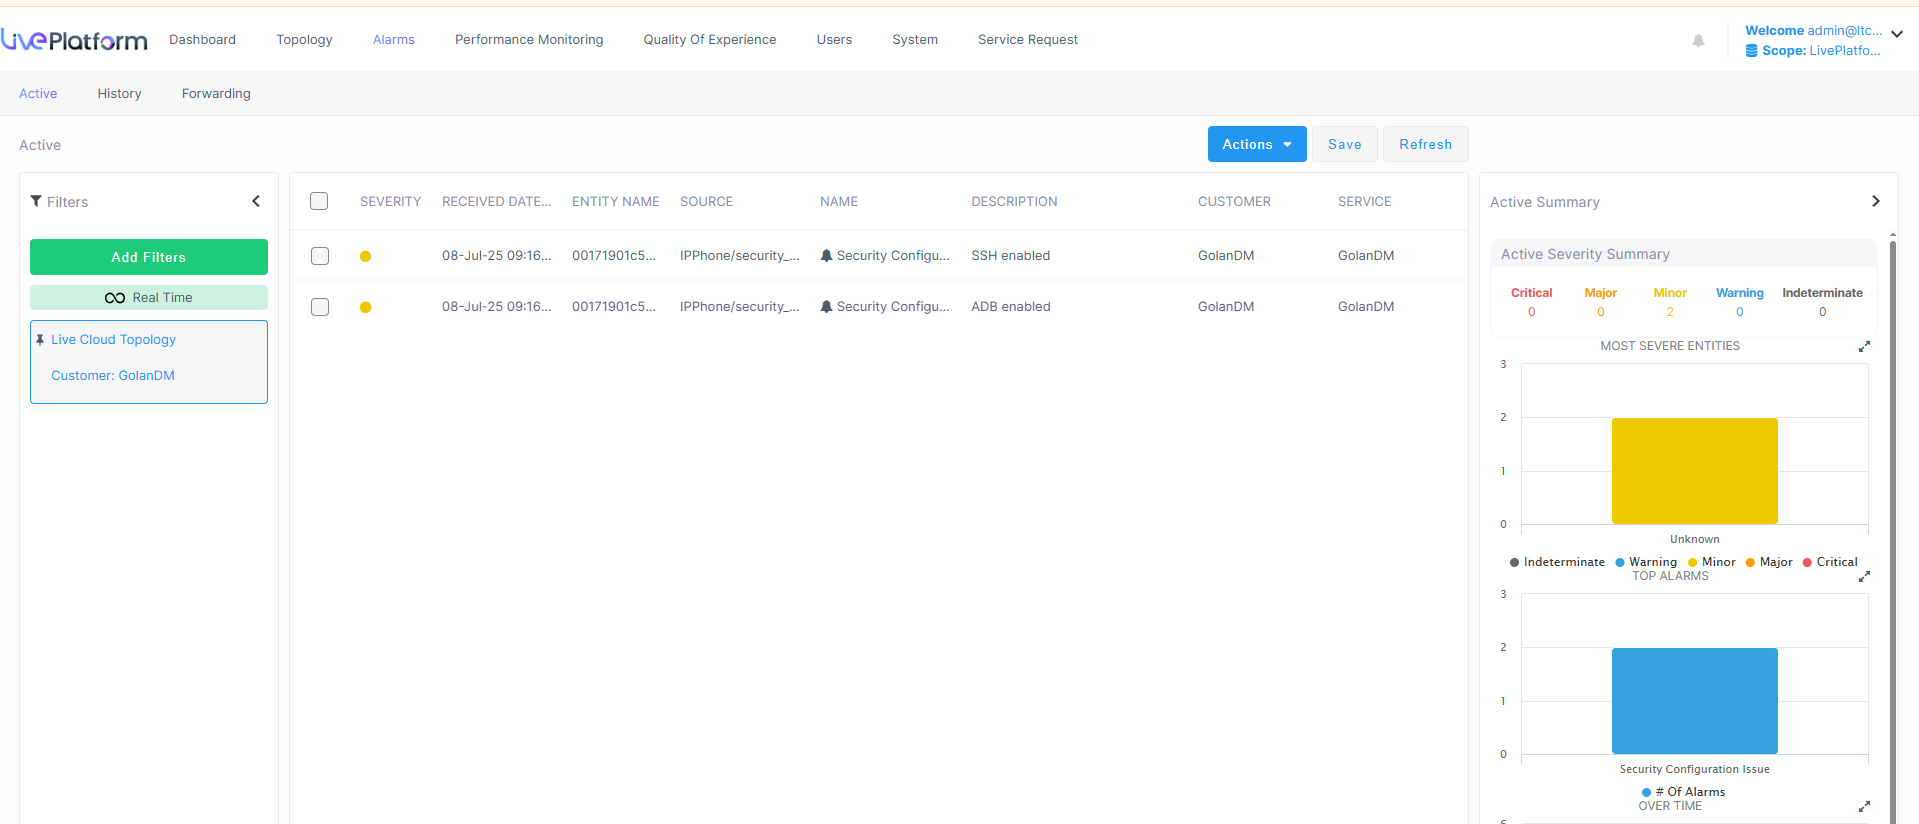Viewport: 1919px width, 824px height.
Task: Click the Live Cloud Topology pin icon
Action: pyautogui.click(x=40, y=340)
